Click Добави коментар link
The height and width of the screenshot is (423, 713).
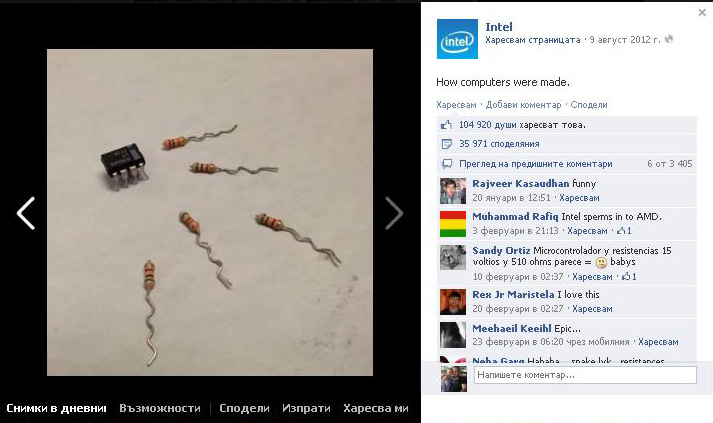(523, 105)
